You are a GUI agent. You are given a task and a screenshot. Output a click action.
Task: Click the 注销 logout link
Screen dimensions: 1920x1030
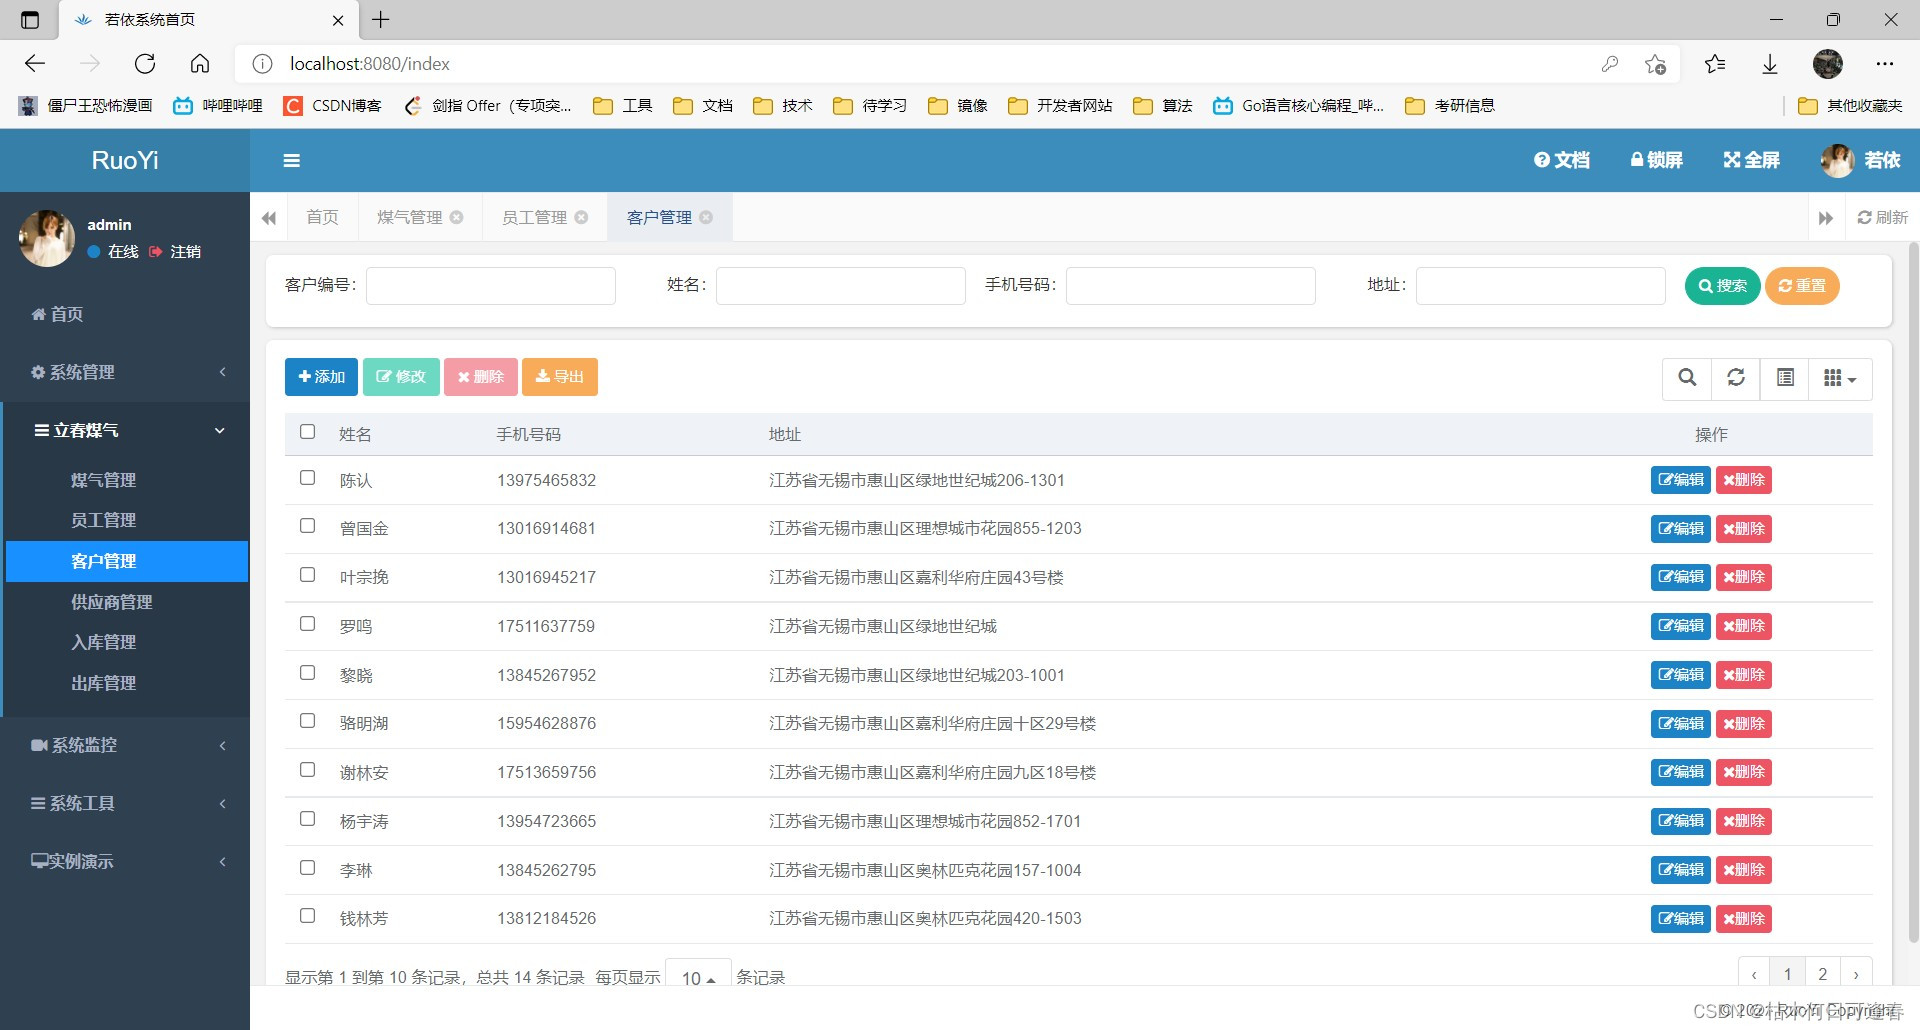click(175, 252)
